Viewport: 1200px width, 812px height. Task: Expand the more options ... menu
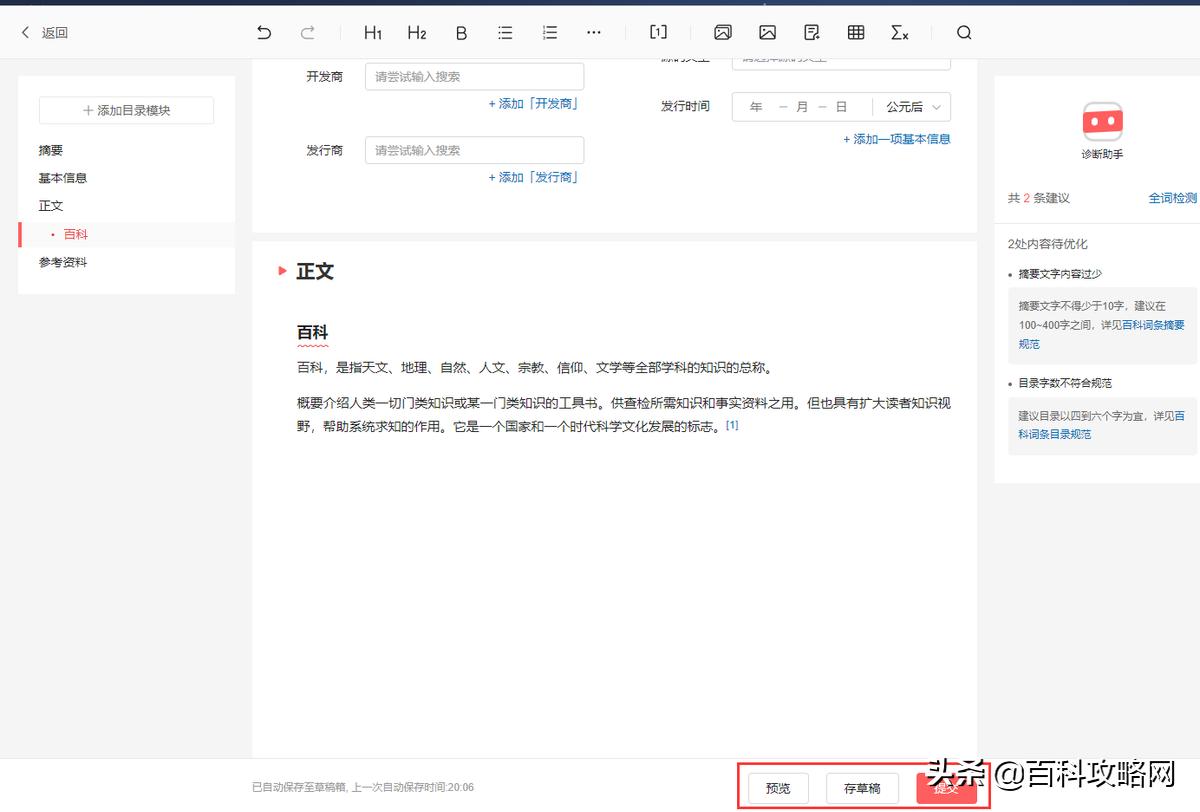point(594,32)
